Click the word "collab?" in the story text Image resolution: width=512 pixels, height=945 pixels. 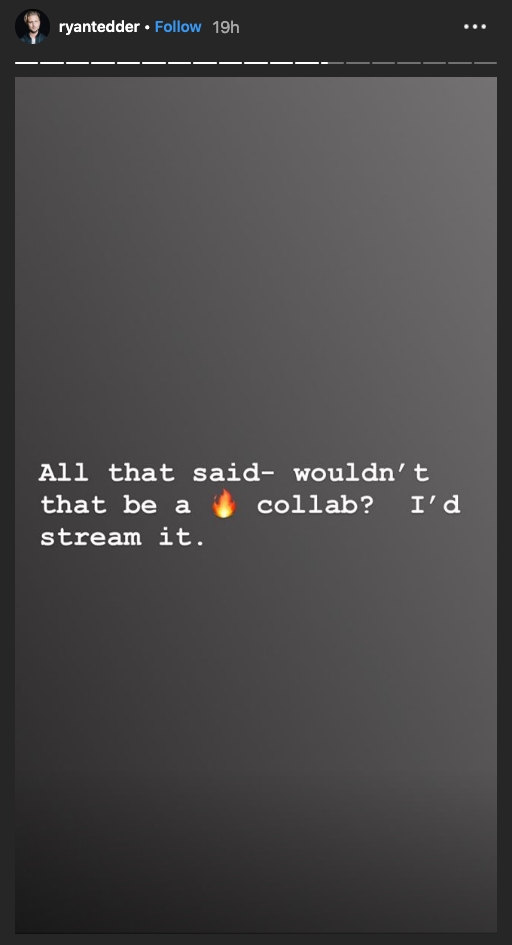(x=315, y=504)
